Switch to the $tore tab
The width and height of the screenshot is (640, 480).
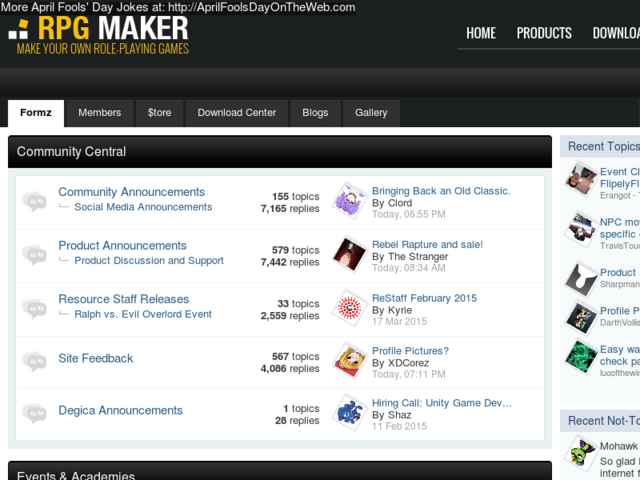(x=160, y=113)
